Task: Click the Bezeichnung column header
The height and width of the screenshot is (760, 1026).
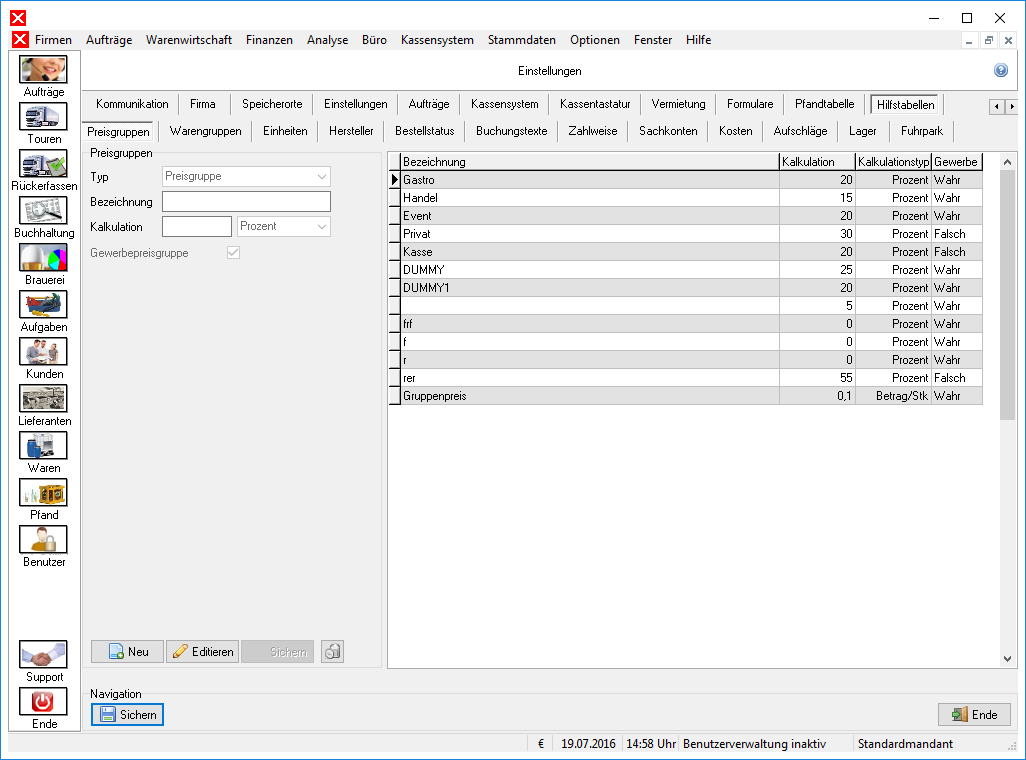Action: click(x=590, y=162)
